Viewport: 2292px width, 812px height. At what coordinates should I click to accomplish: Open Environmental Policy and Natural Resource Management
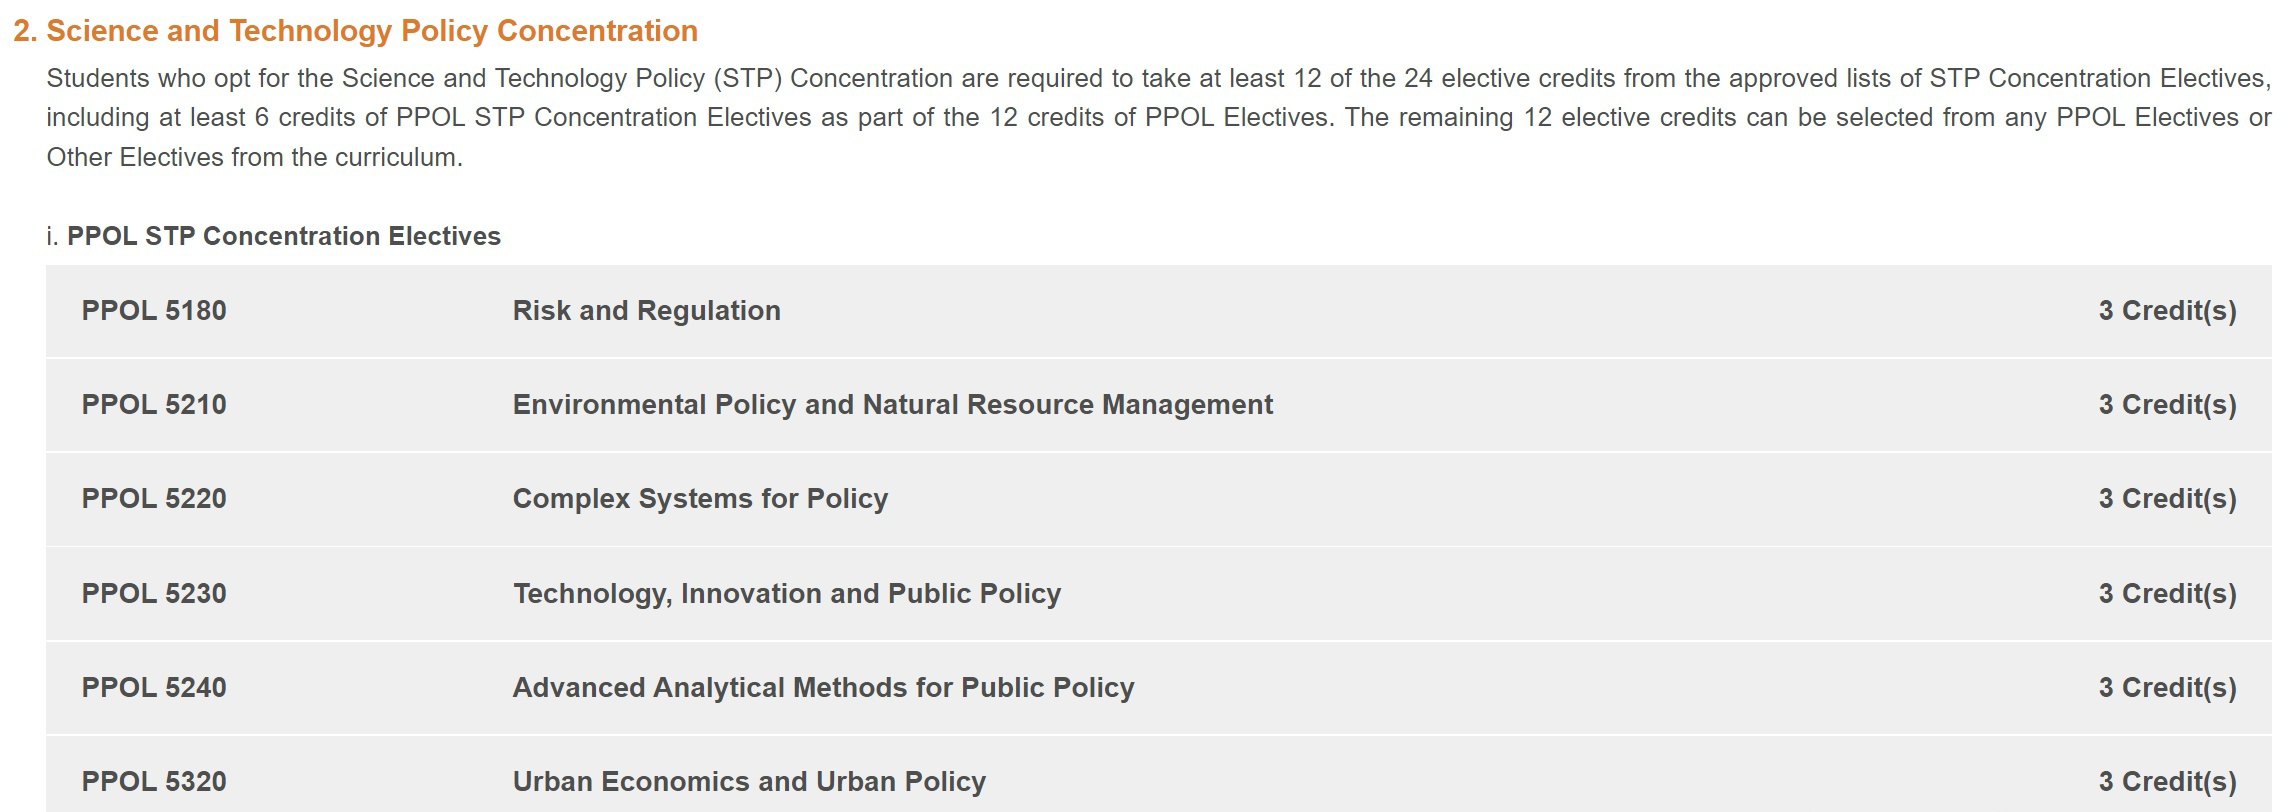point(892,405)
